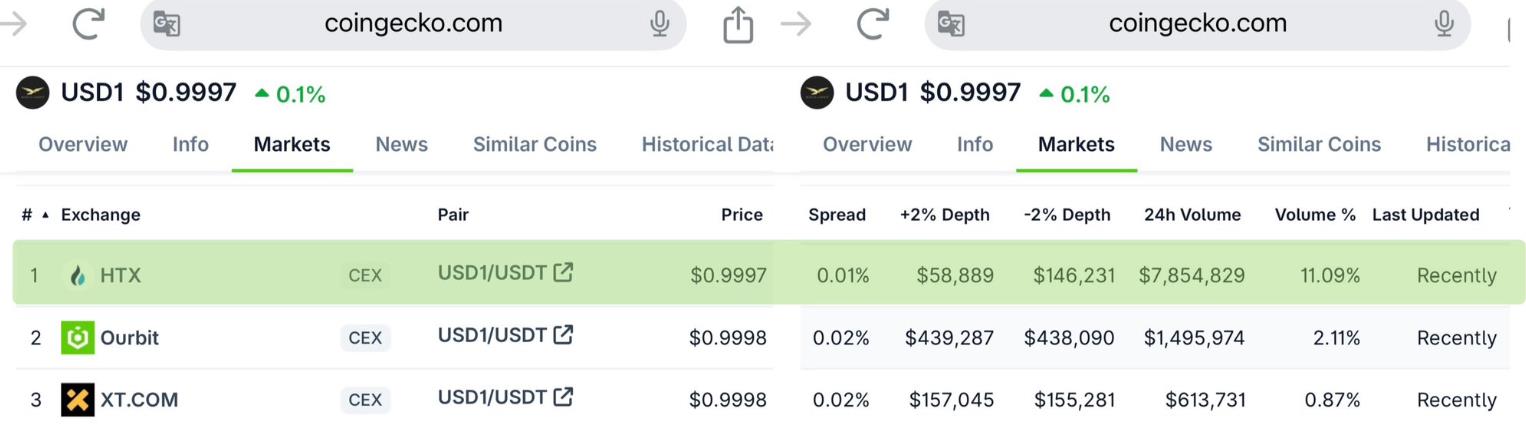Viewport: 1526px width, 427px height.
Task: Sort markets by Spread column header
Action: (837, 215)
